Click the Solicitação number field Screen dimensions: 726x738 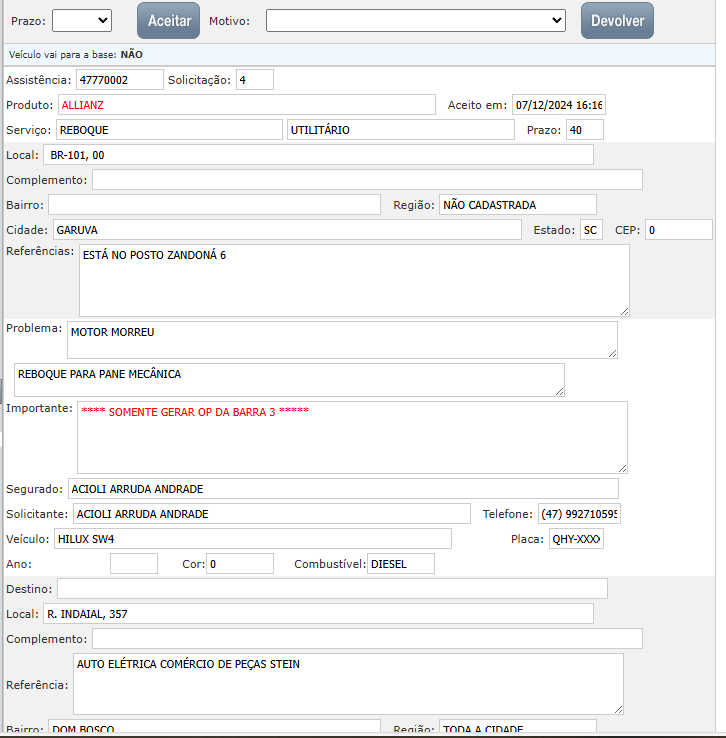click(254, 79)
